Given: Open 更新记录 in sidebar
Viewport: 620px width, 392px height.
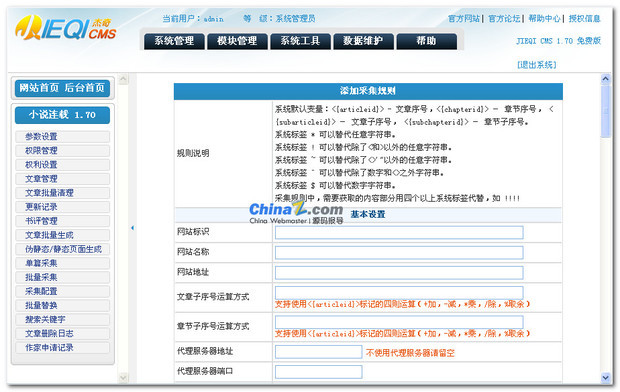Looking at the screenshot, I should [x=62, y=207].
